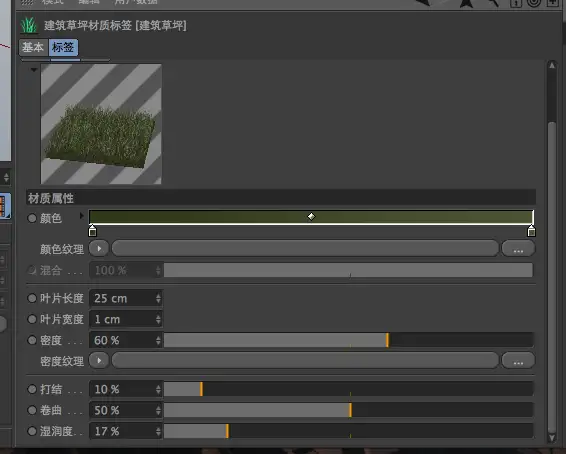Image resolution: width=566 pixels, height=454 pixels.
Task: Click the grass material preview thumbnail
Action: click(x=101, y=124)
